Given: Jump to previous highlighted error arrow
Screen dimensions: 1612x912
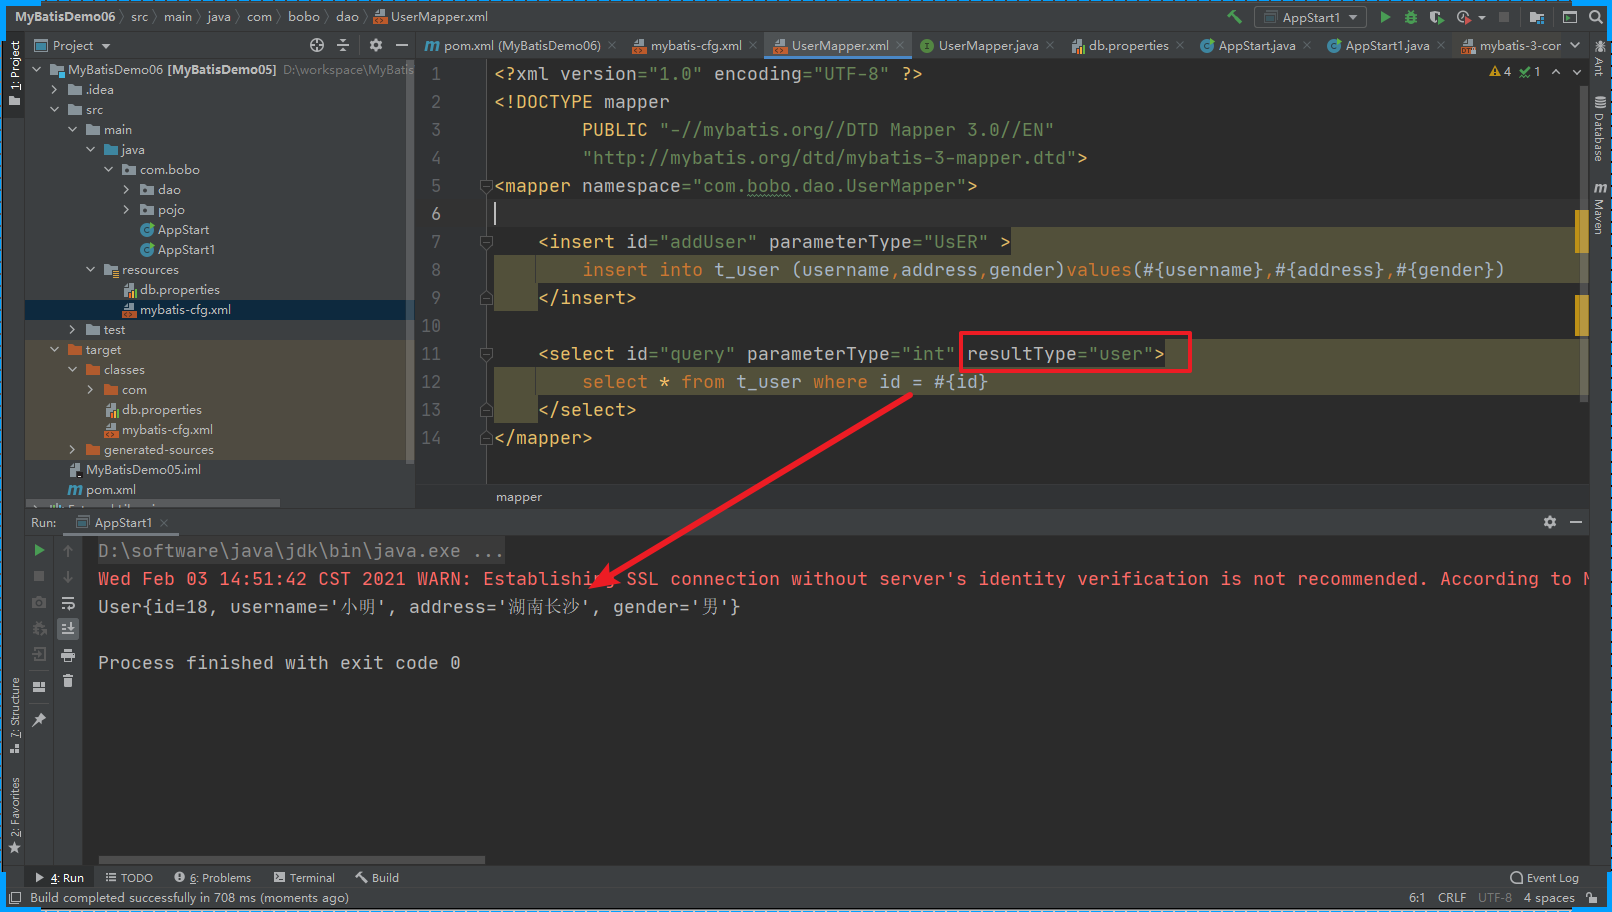Looking at the screenshot, I should [x=1556, y=72].
